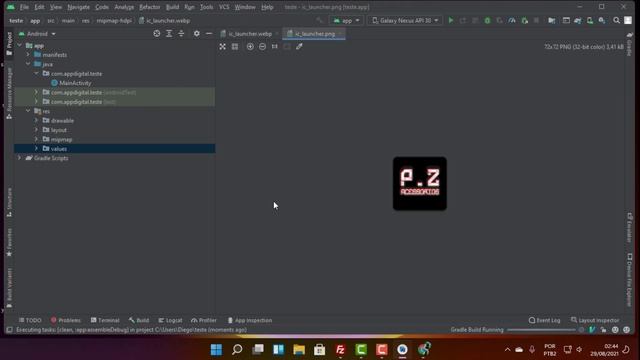The image size is (640, 360).
Task: Hide the Project panel with minus icon
Action: (x=209, y=34)
